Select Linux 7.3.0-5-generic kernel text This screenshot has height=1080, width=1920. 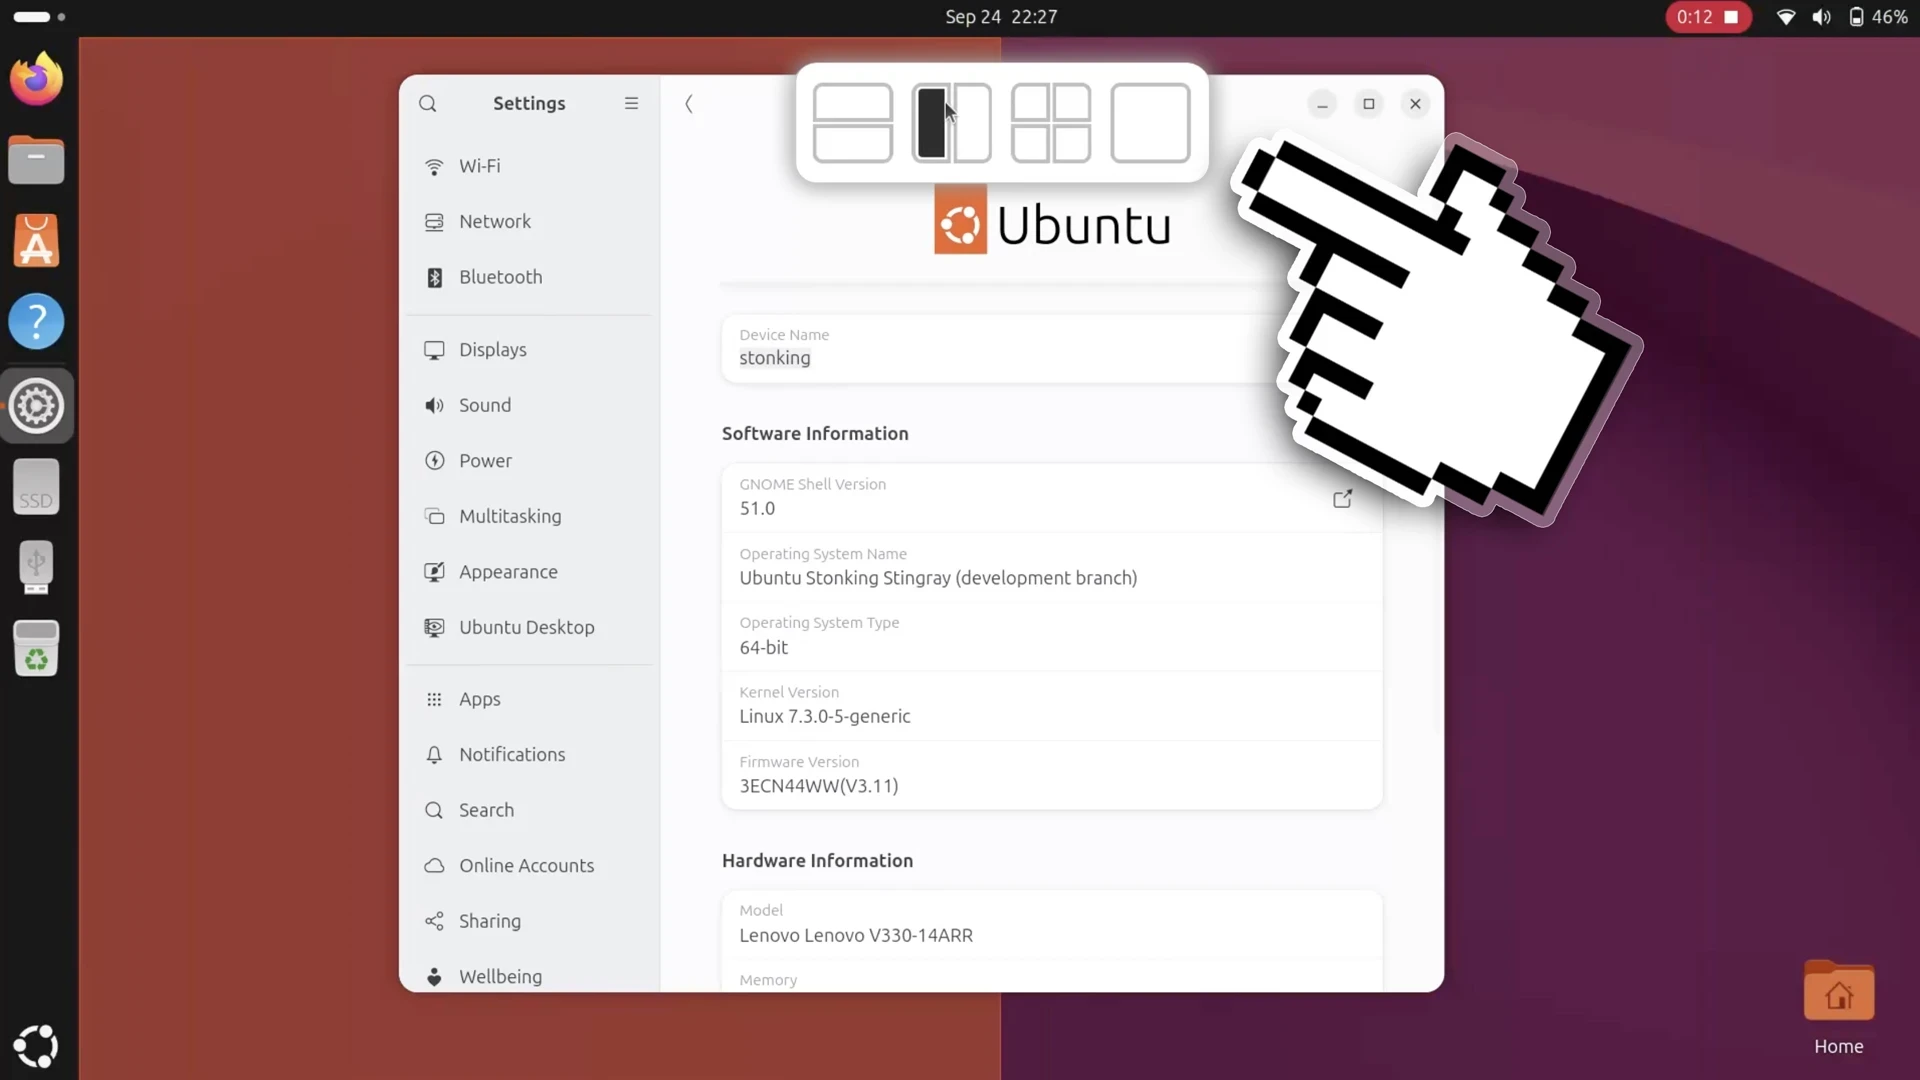825,716
